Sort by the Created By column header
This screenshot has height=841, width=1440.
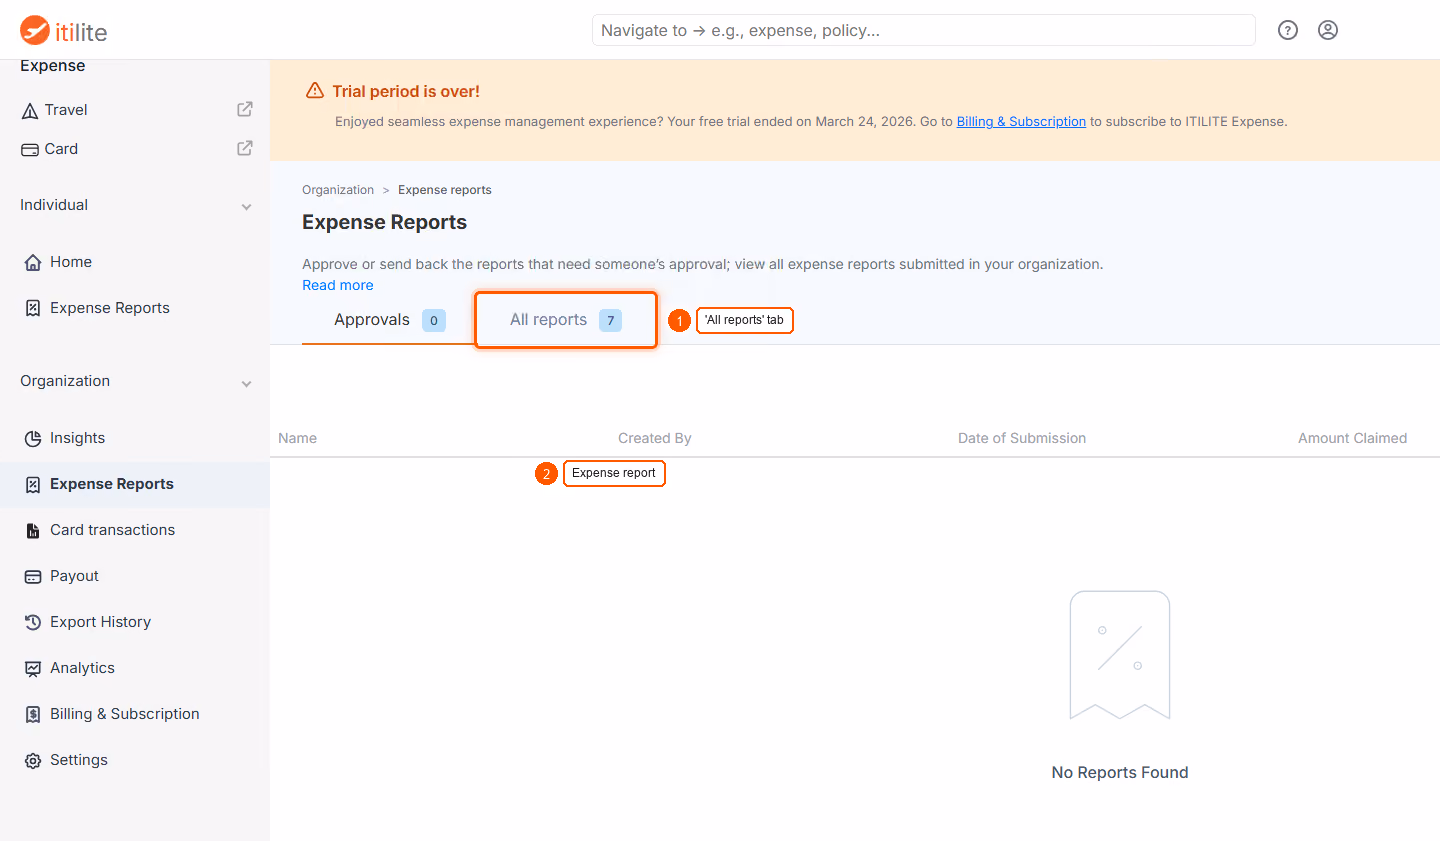pos(655,438)
